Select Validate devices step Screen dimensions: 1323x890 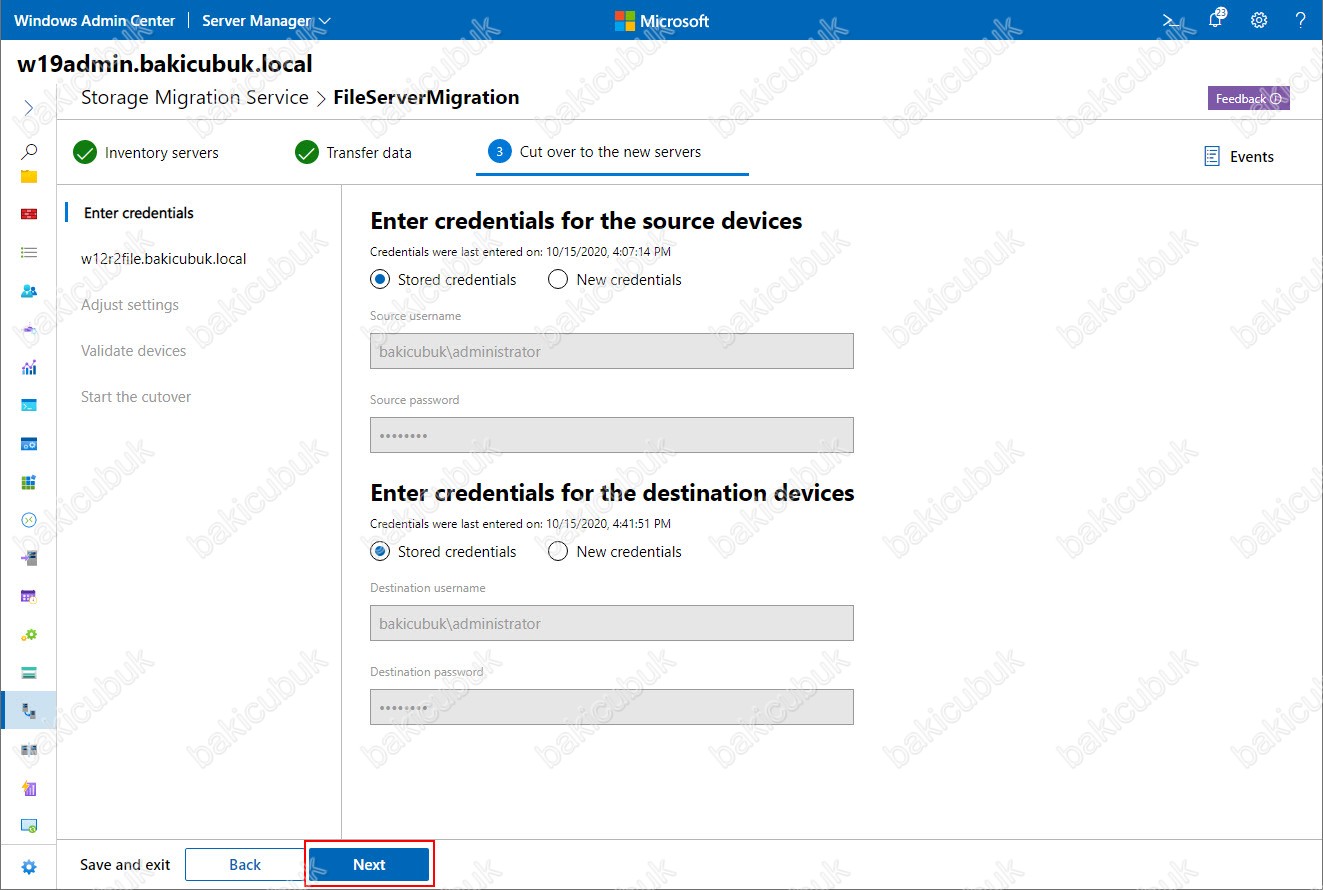click(x=134, y=351)
